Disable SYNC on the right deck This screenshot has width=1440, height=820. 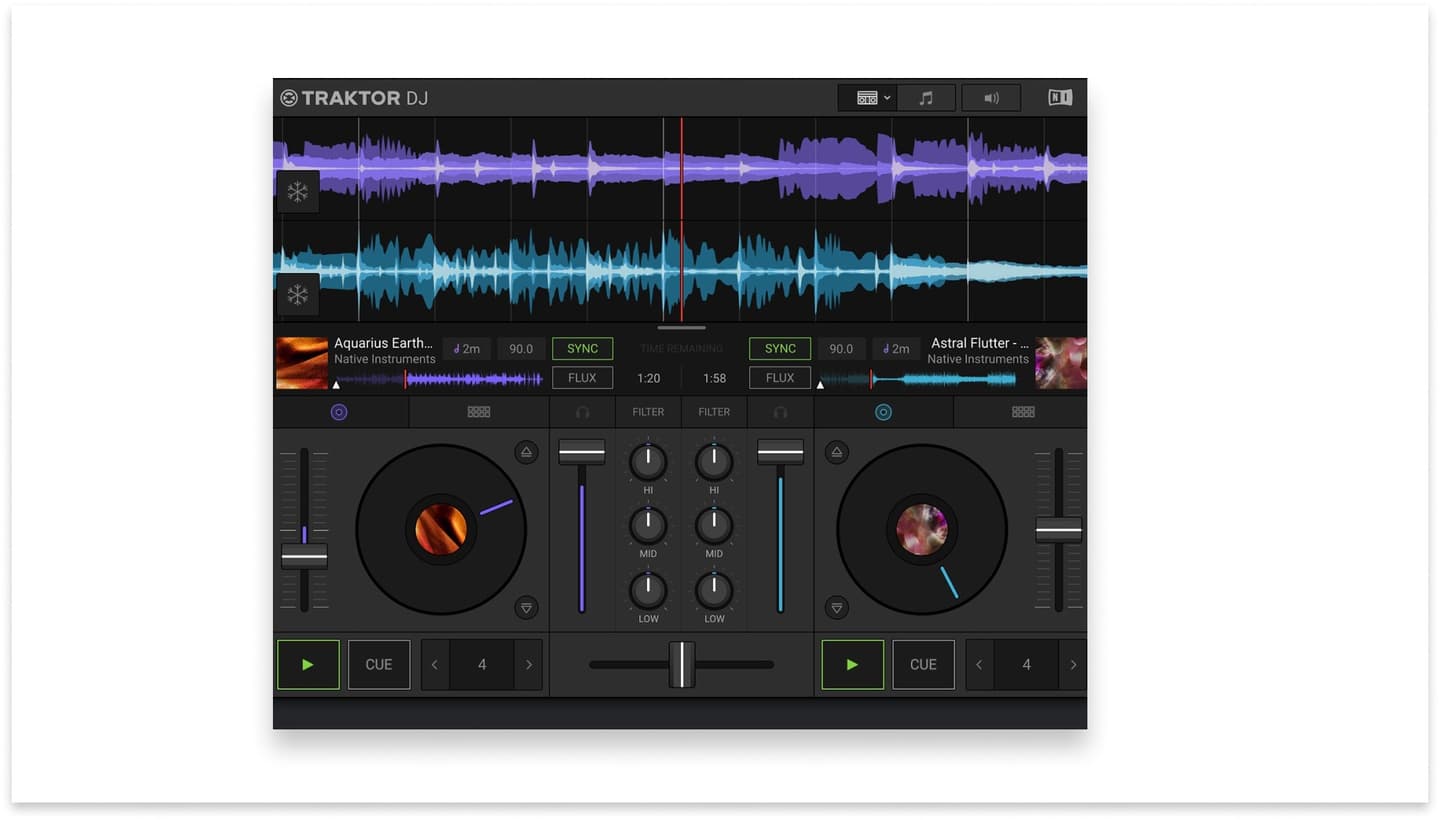click(x=780, y=348)
